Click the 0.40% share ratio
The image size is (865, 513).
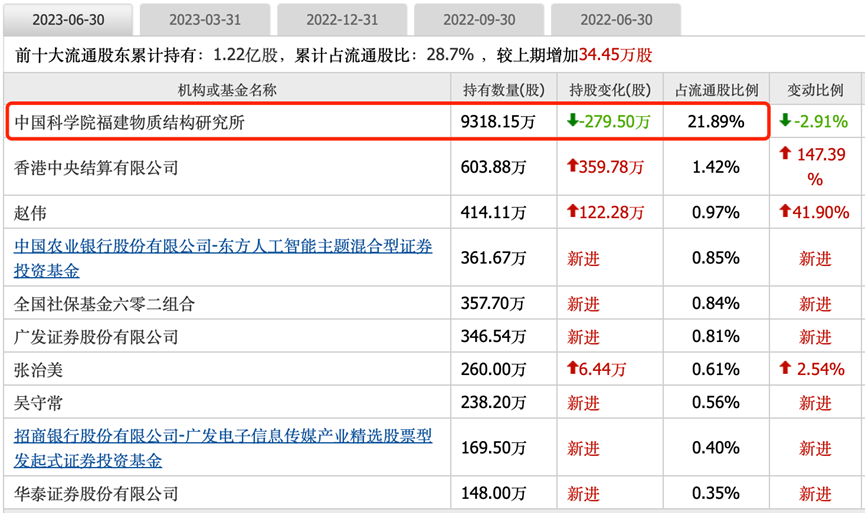tap(716, 447)
